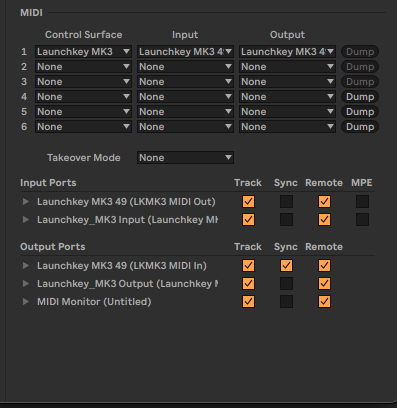Screen dimensions: 397x408
Task: Select Launchkey MK3 49 (LKMK3 MIDI In) port name
Action: (x=122, y=266)
